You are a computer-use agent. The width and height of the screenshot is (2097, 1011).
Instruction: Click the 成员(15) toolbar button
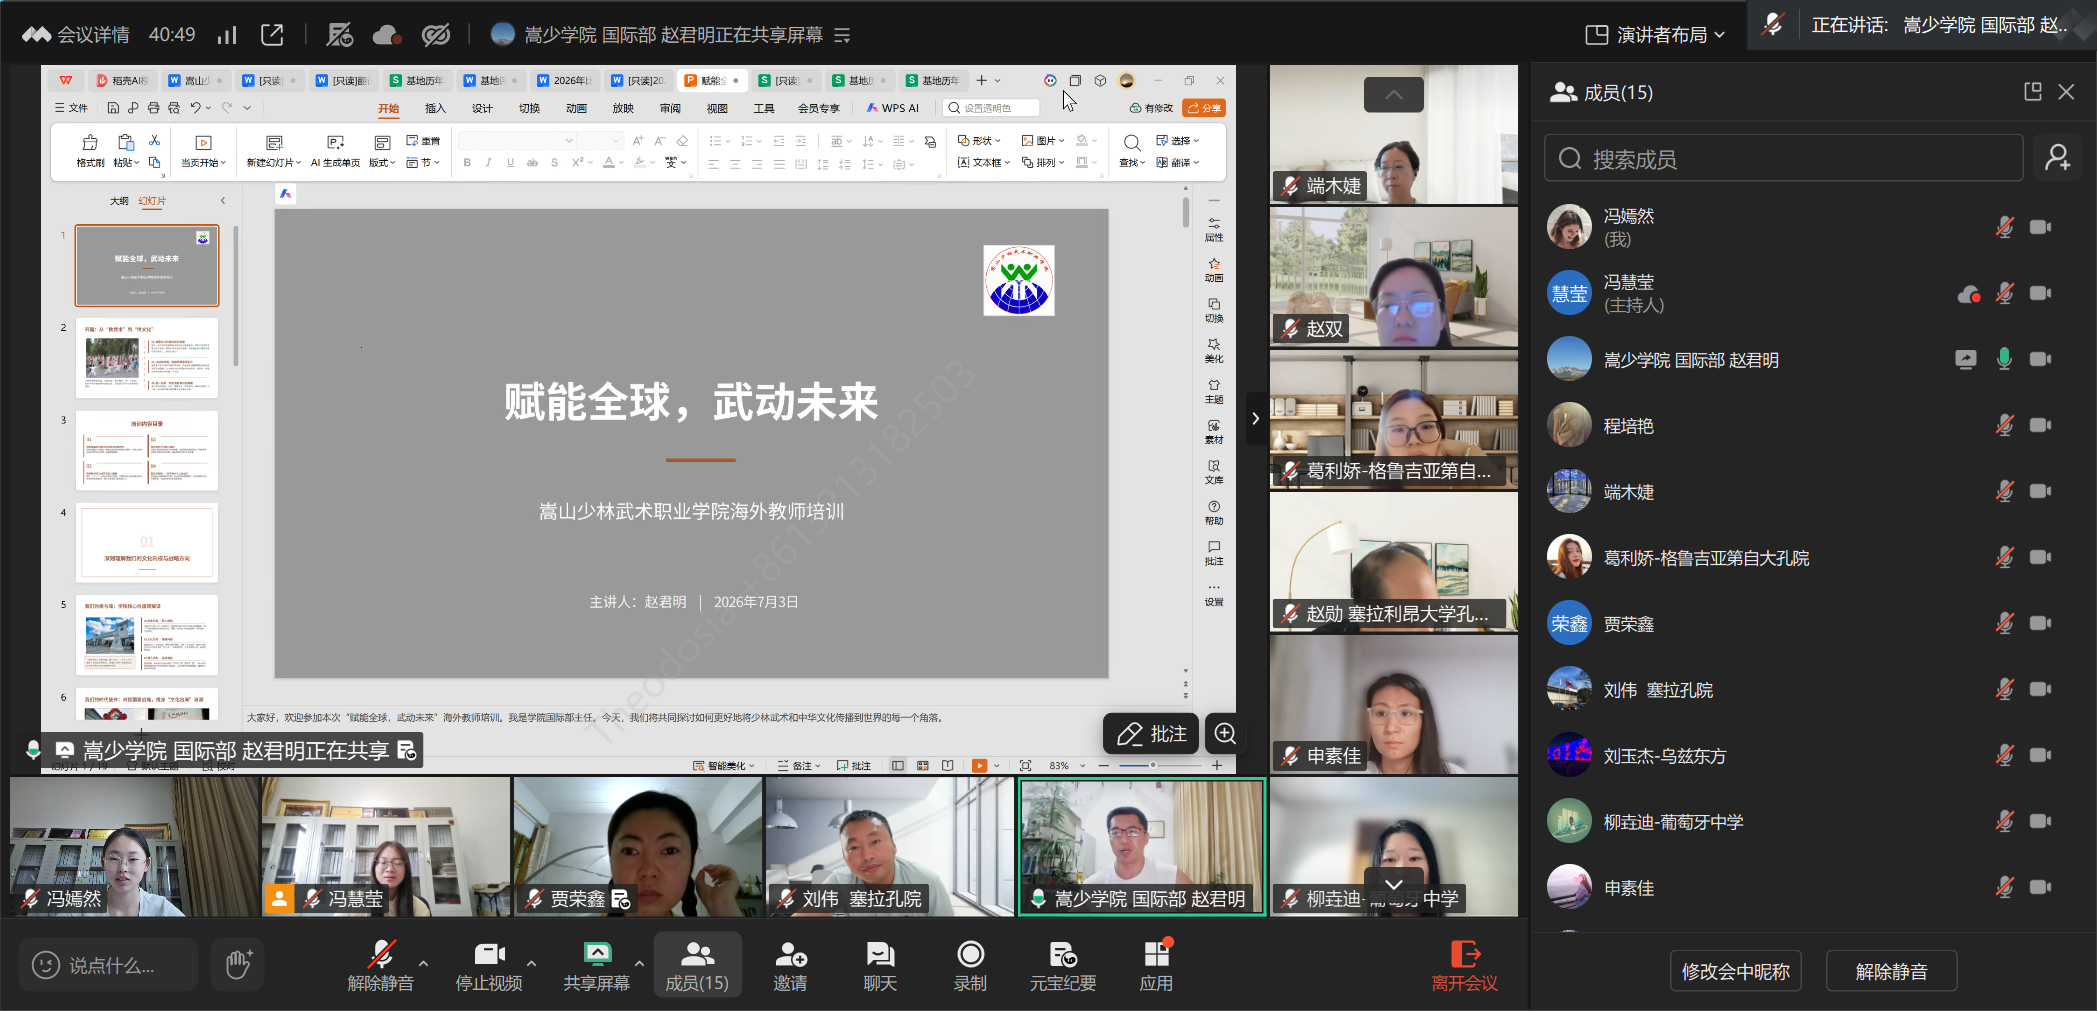tap(697, 965)
